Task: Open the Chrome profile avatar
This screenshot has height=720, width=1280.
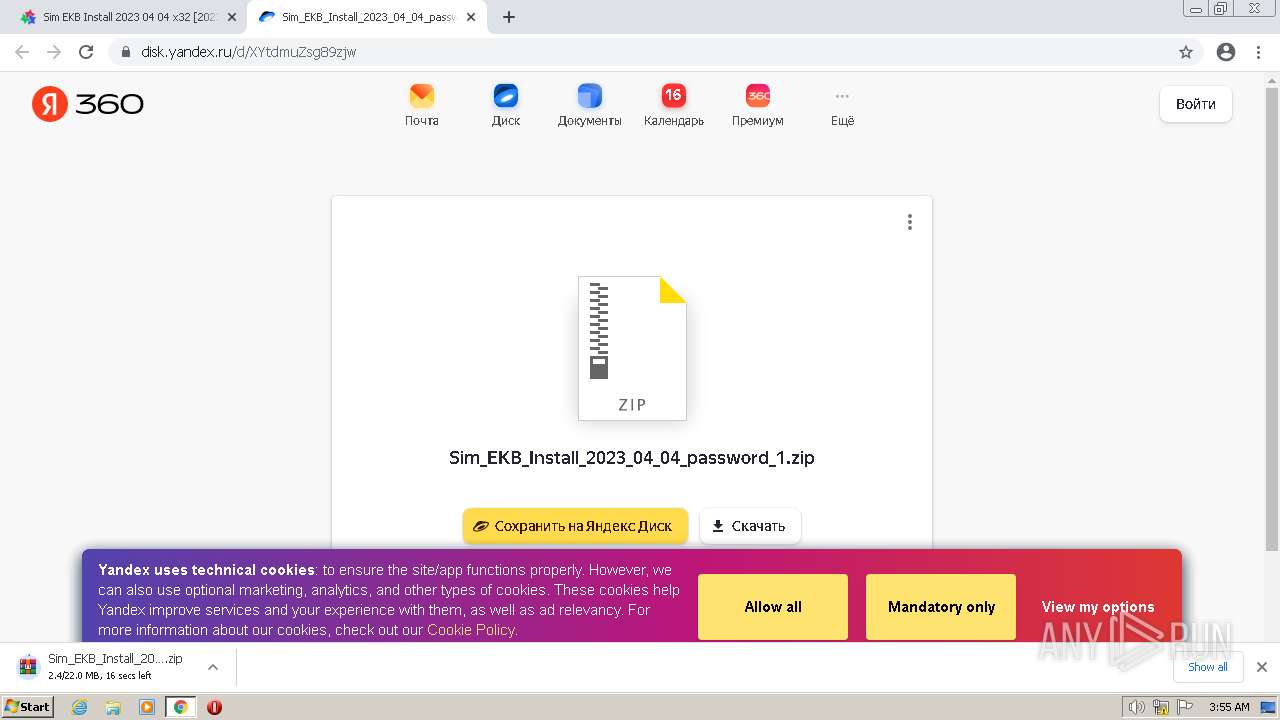Action: (x=1226, y=52)
